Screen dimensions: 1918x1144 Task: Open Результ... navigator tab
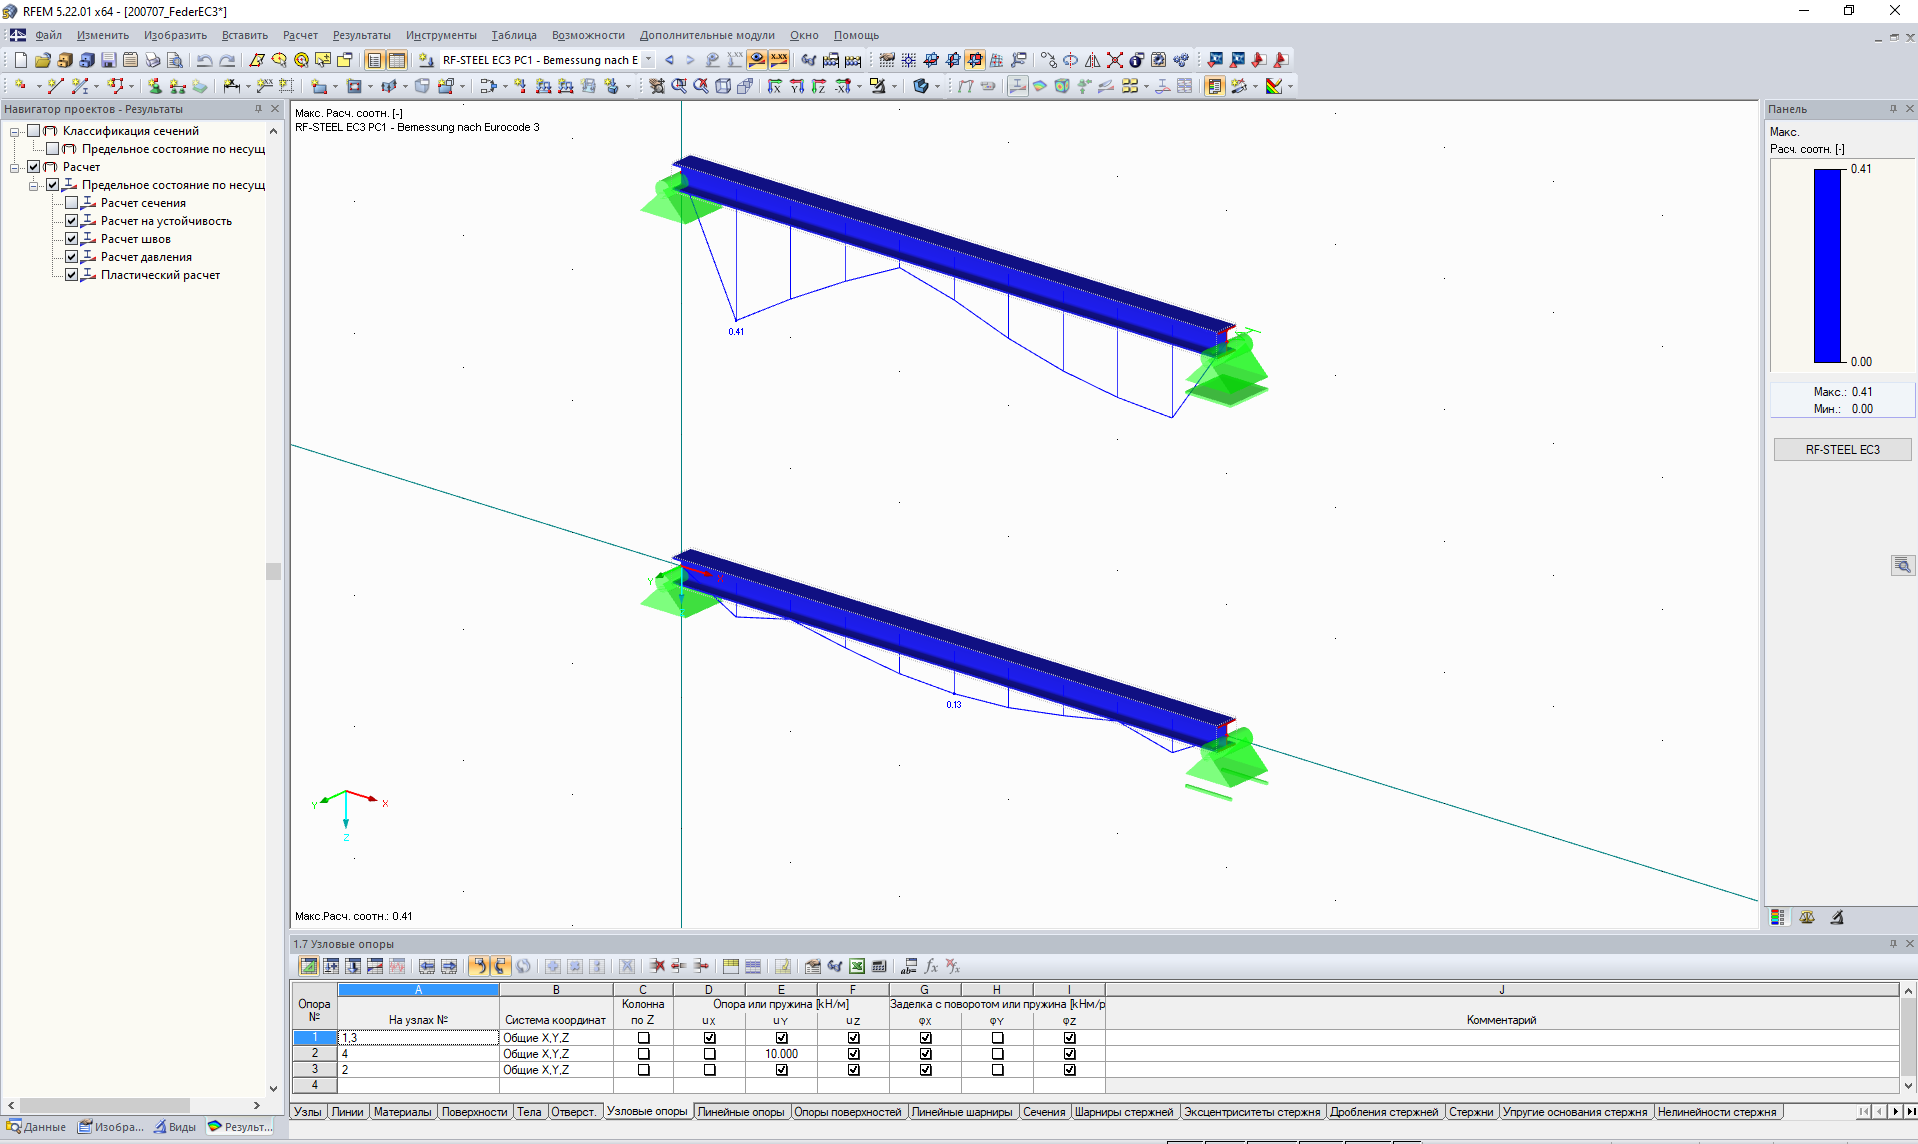(240, 1127)
